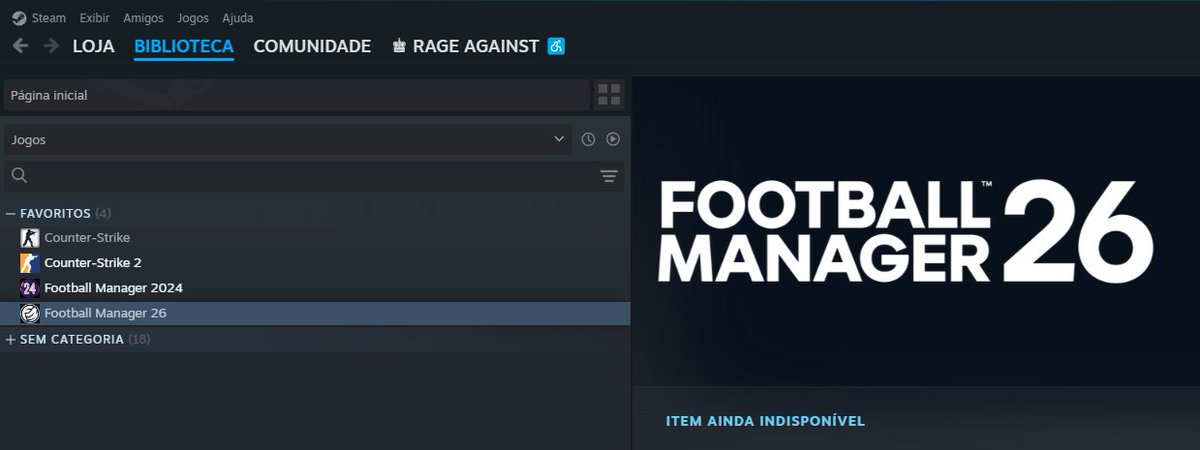Screen dimensions: 1200x450
Task: Open the Steam menu
Action: tap(48, 18)
